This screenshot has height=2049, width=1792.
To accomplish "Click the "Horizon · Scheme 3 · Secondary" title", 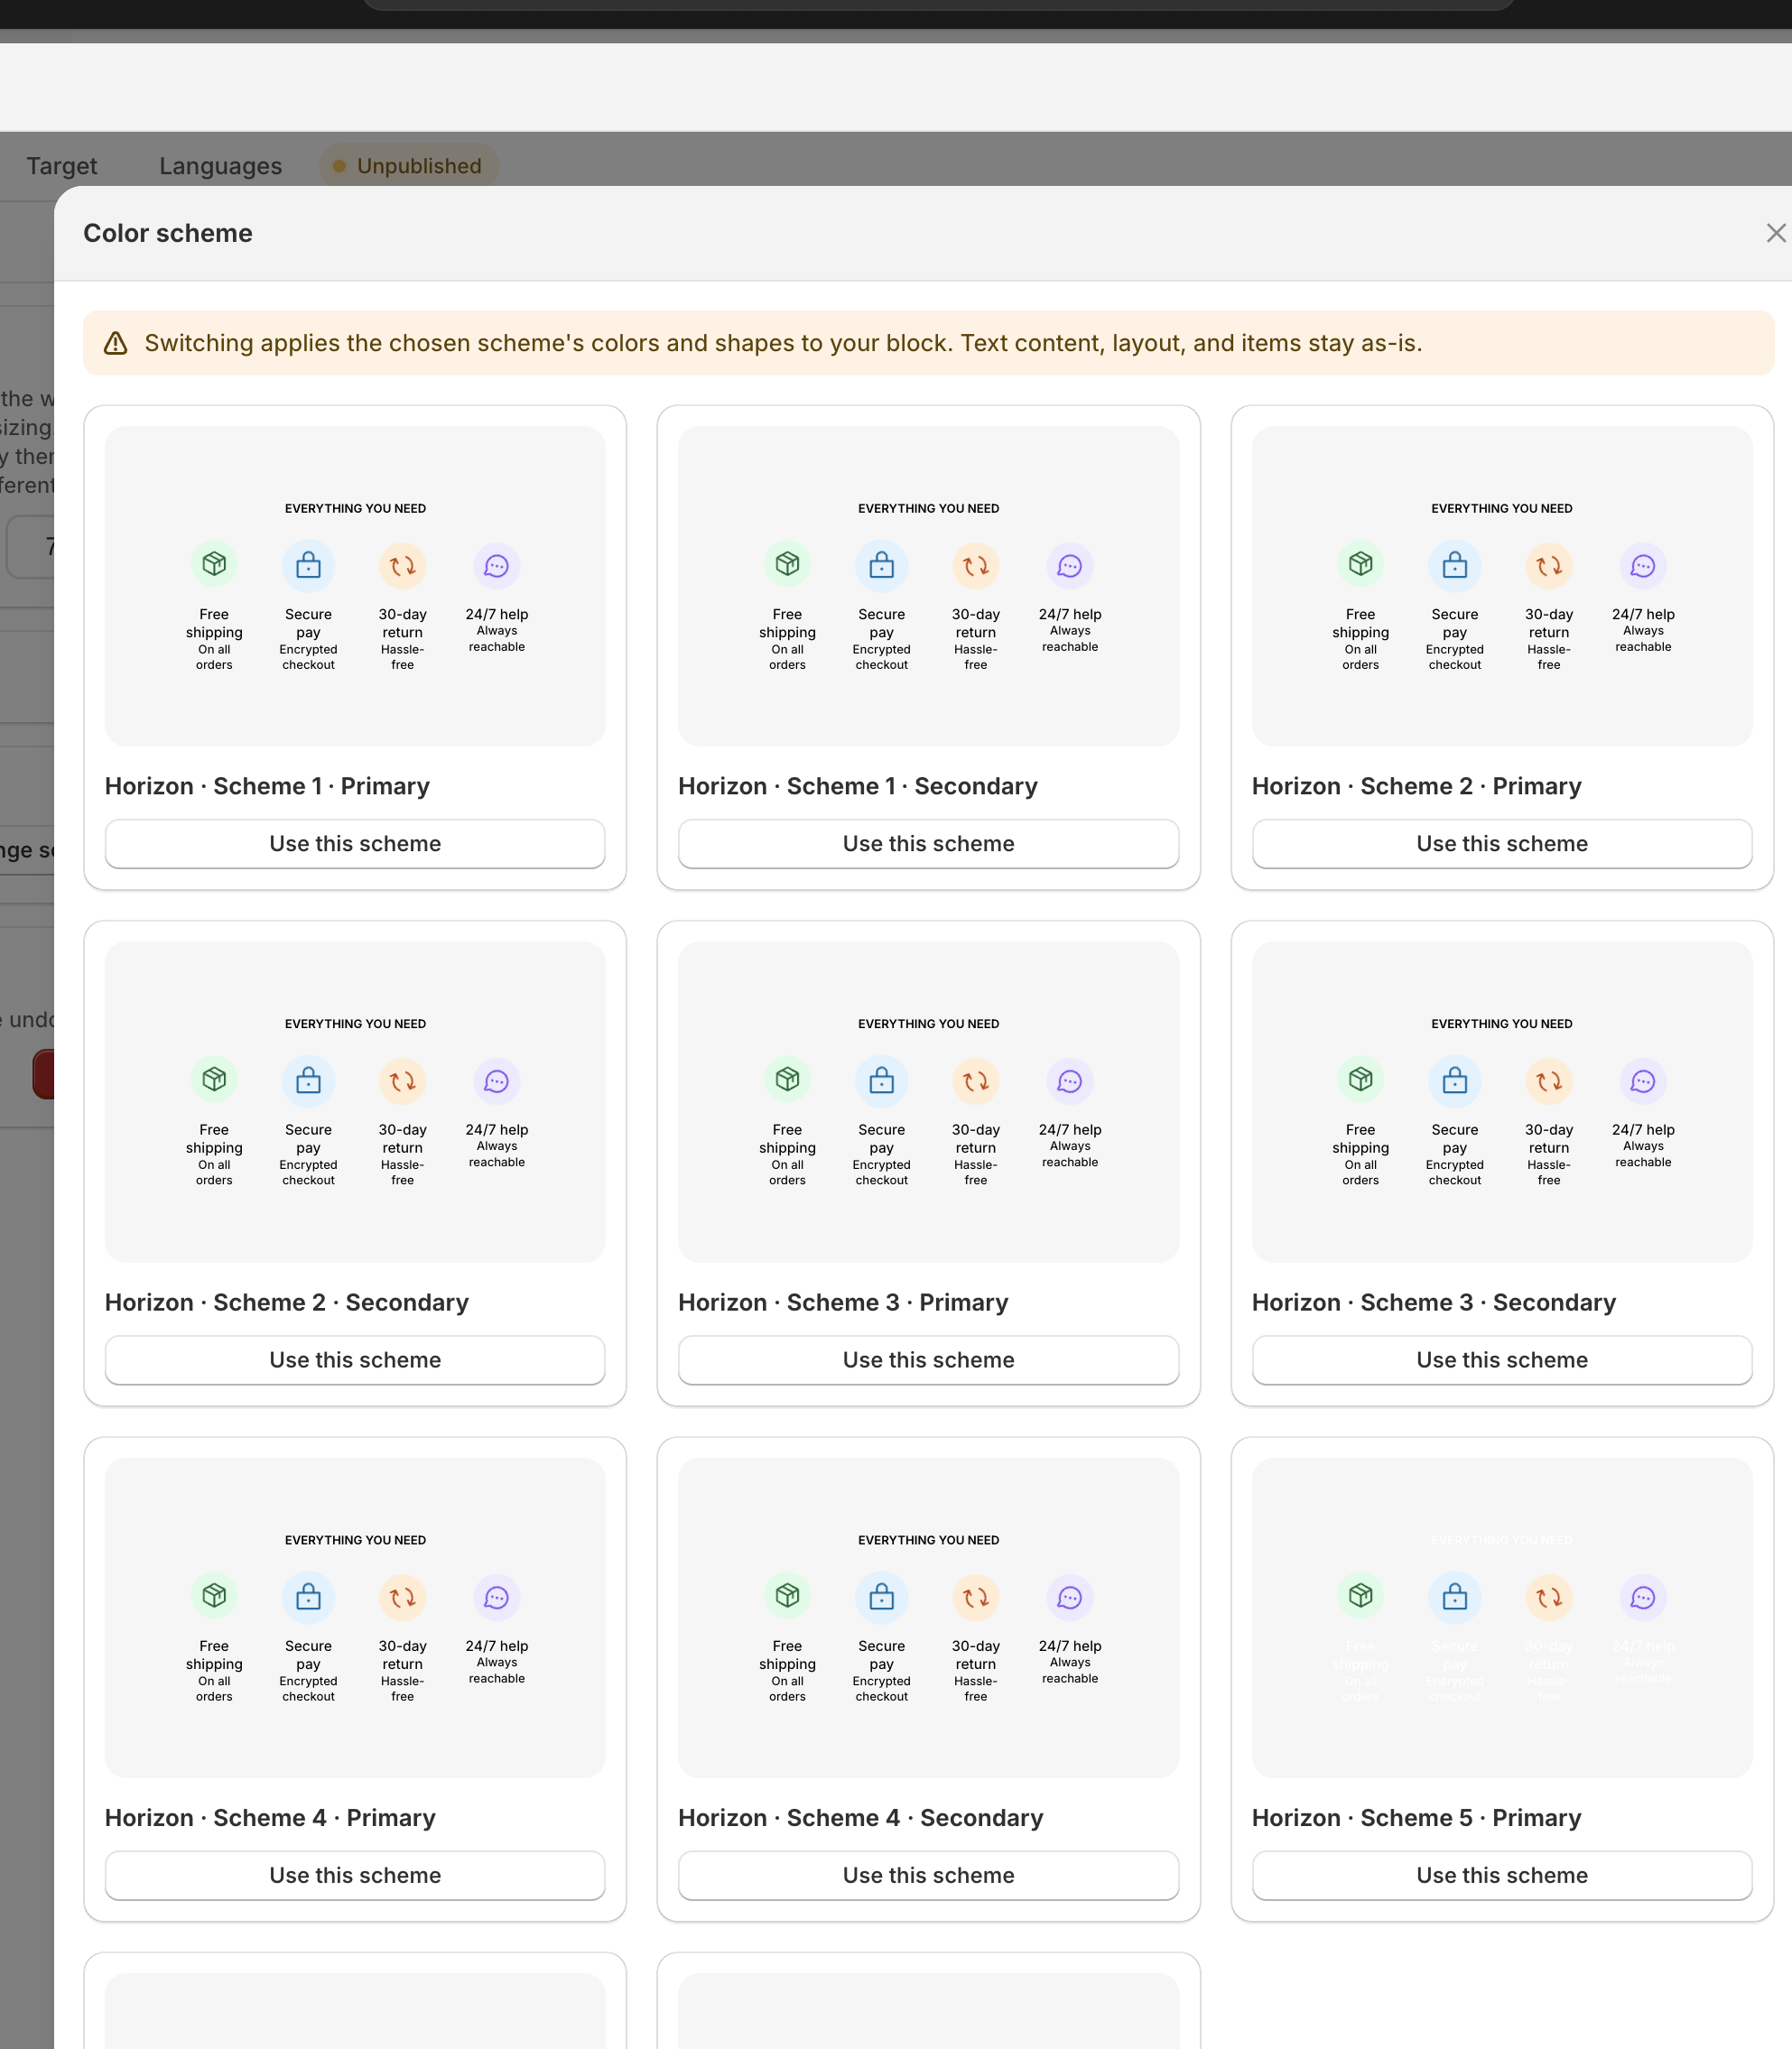I will (1434, 1302).
